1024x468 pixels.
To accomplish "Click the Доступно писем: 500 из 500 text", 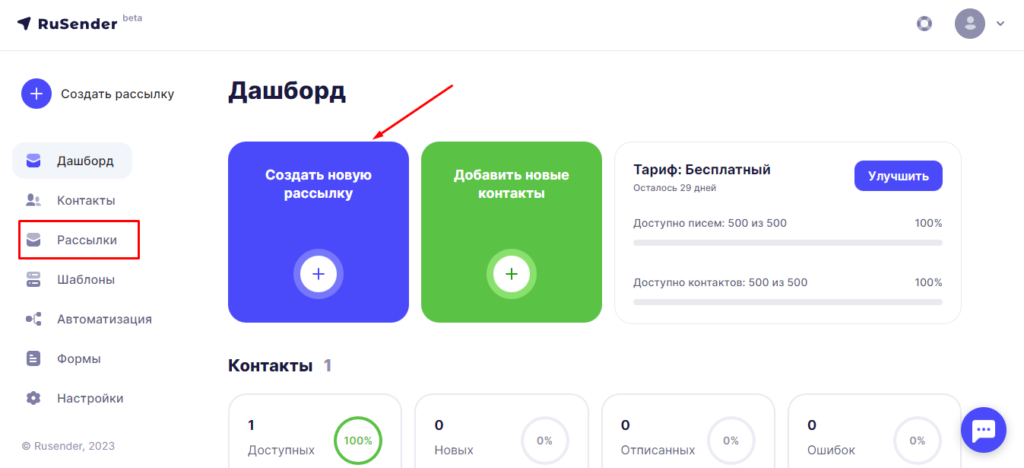I will tap(710, 223).
